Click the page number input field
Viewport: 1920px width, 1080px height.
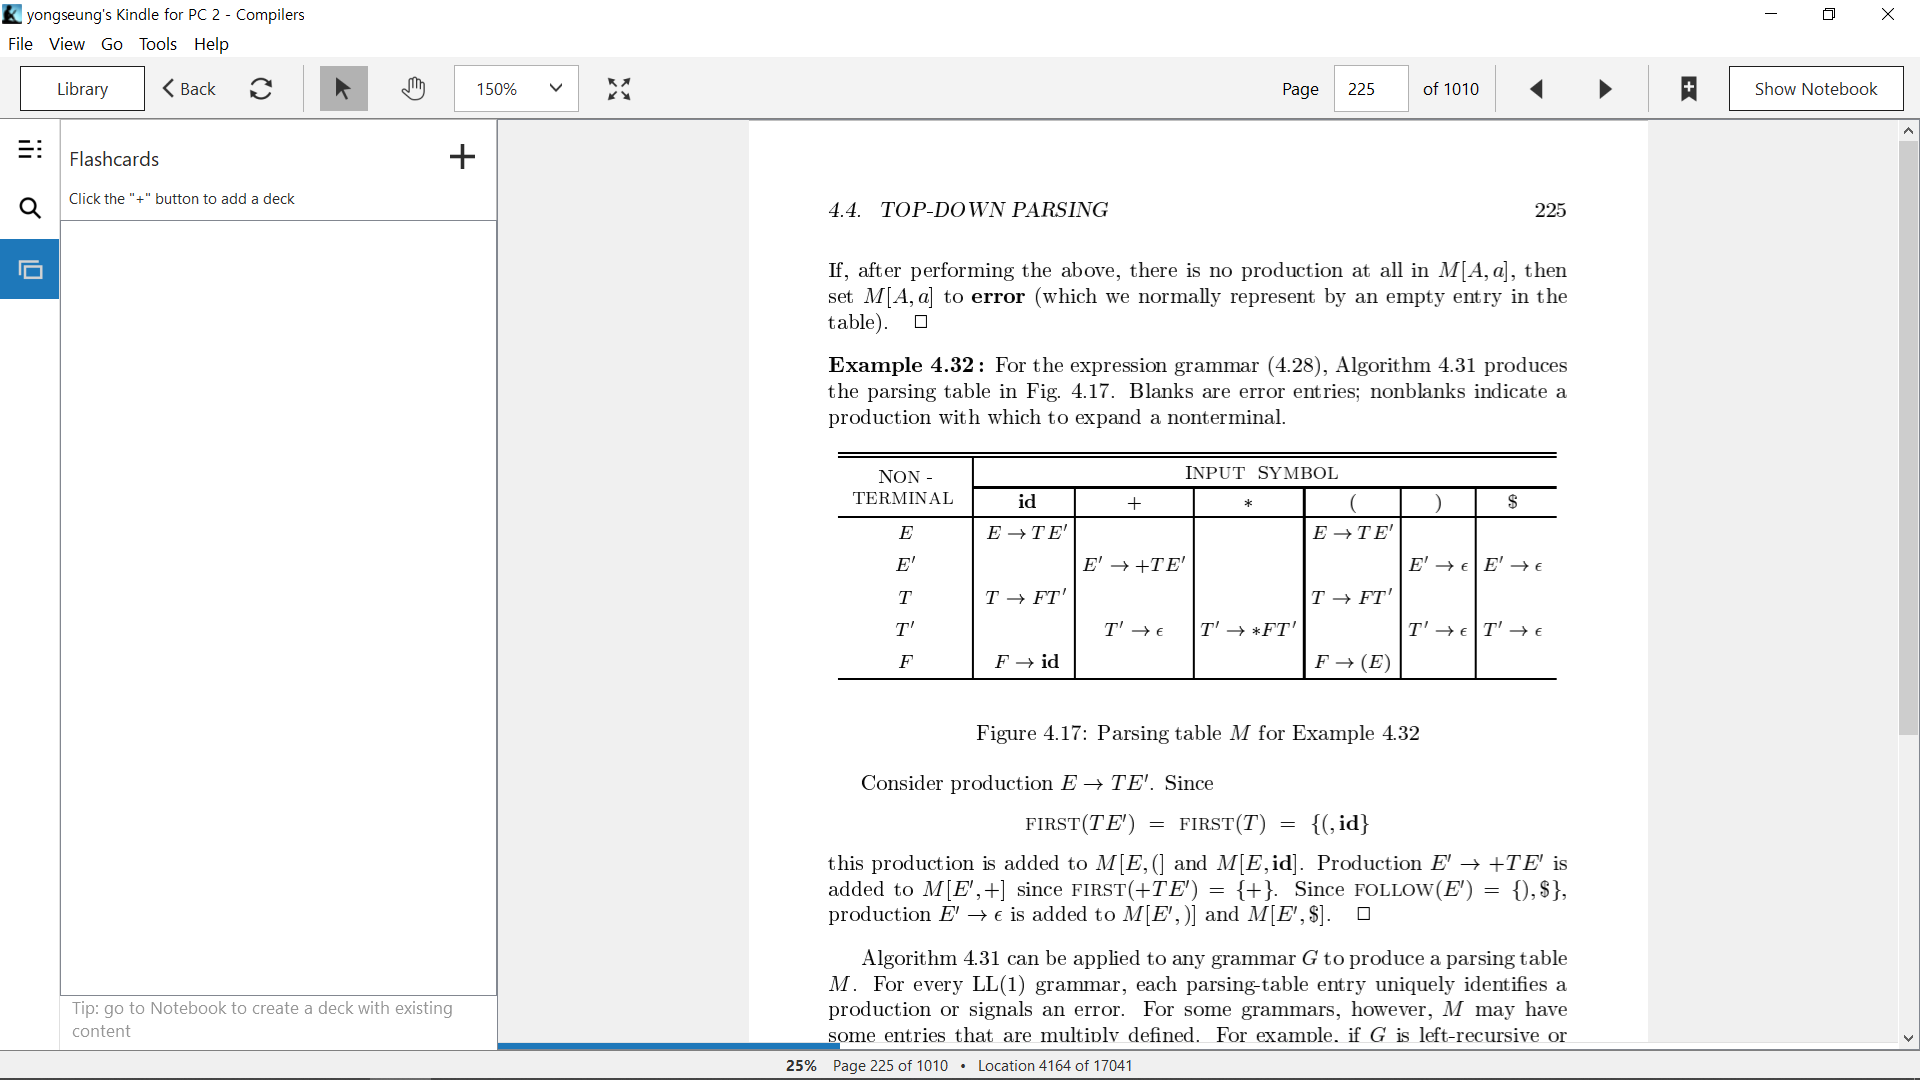[1371, 89]
